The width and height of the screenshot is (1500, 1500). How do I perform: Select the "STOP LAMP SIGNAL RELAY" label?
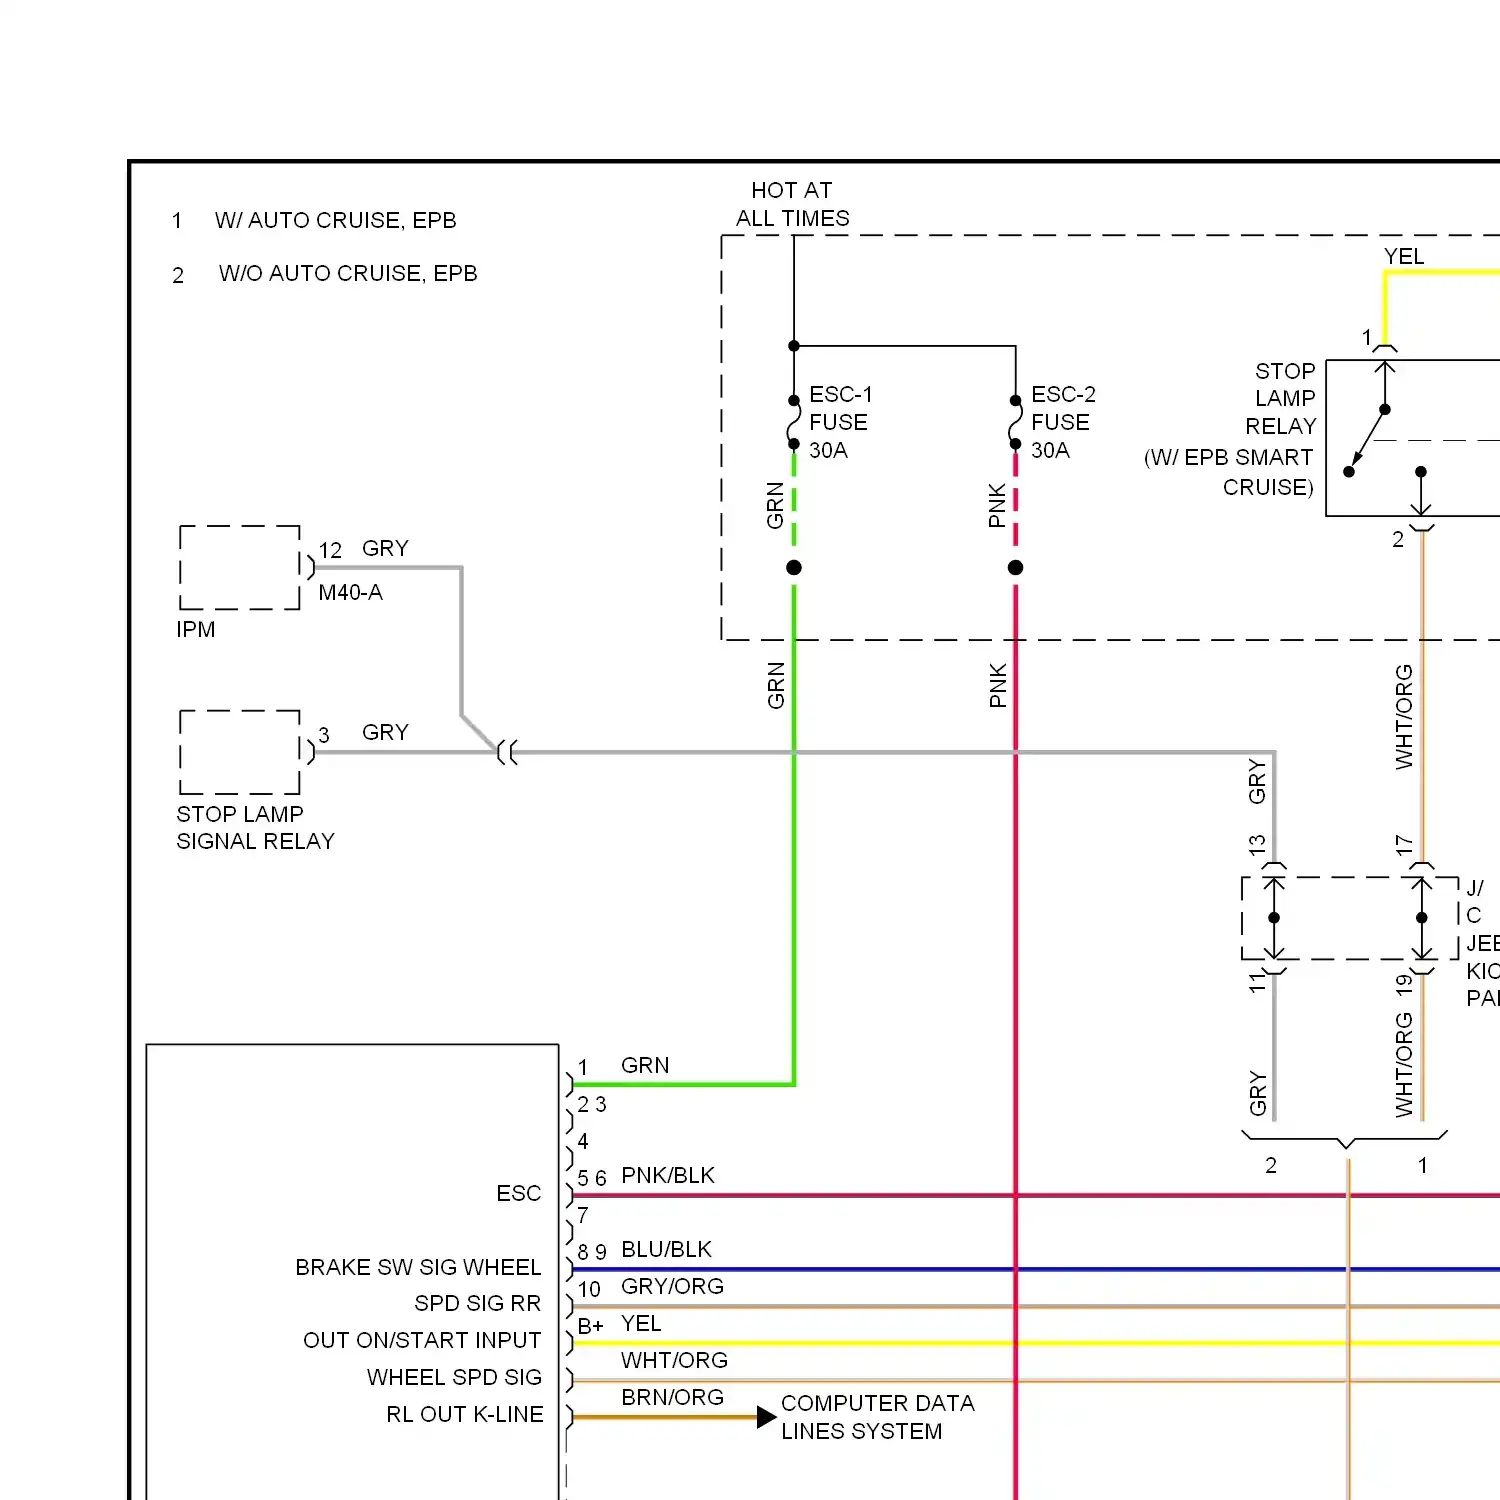pos(255,827)
